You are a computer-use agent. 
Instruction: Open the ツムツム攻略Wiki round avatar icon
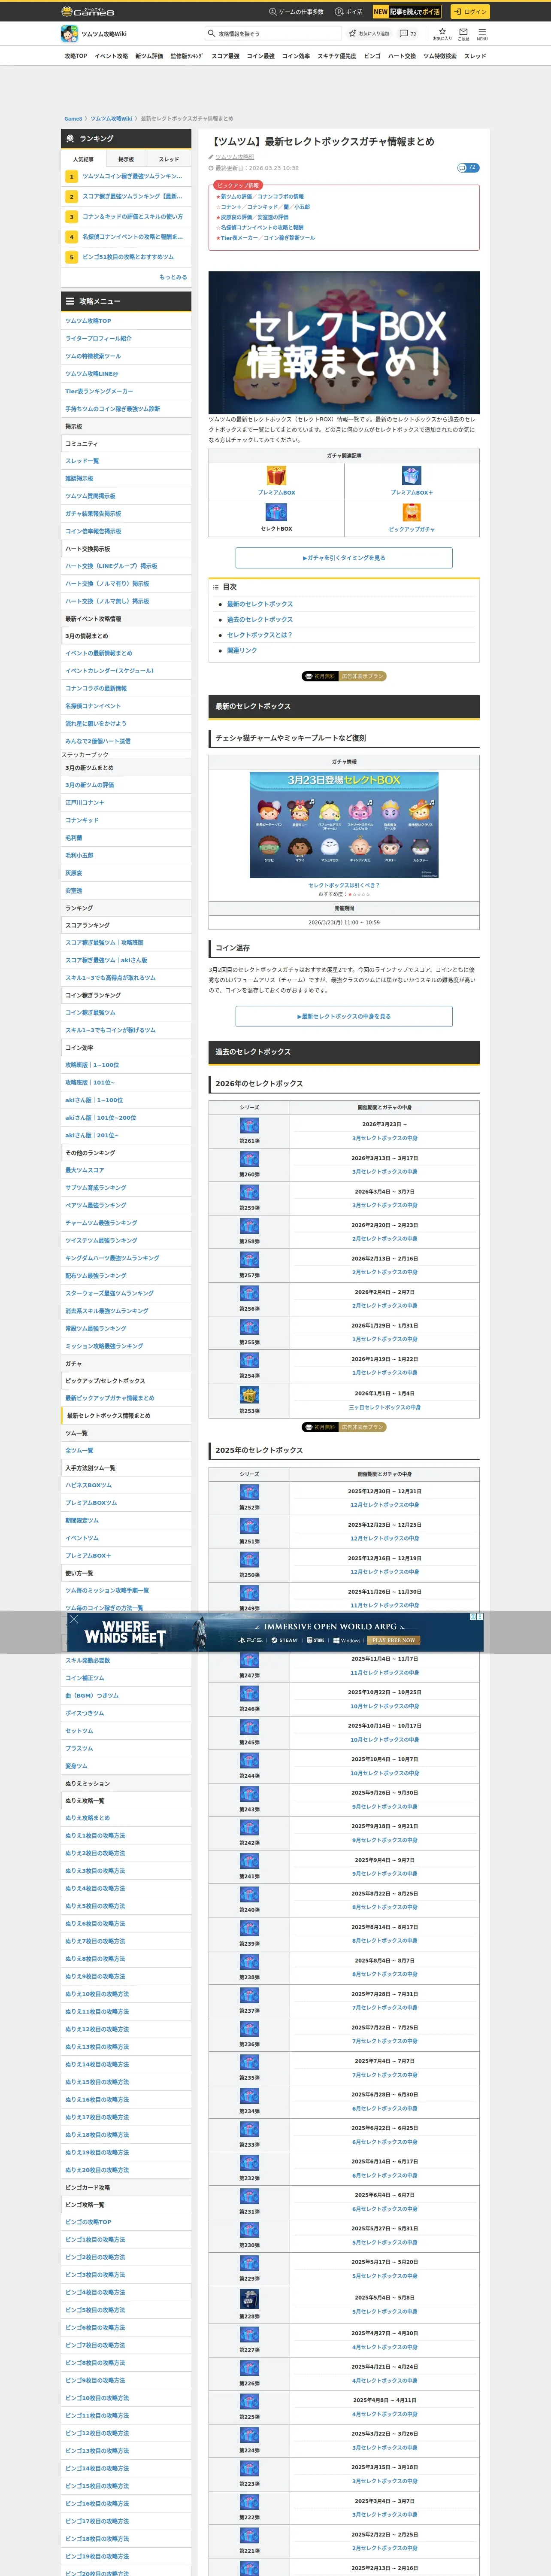69,34
